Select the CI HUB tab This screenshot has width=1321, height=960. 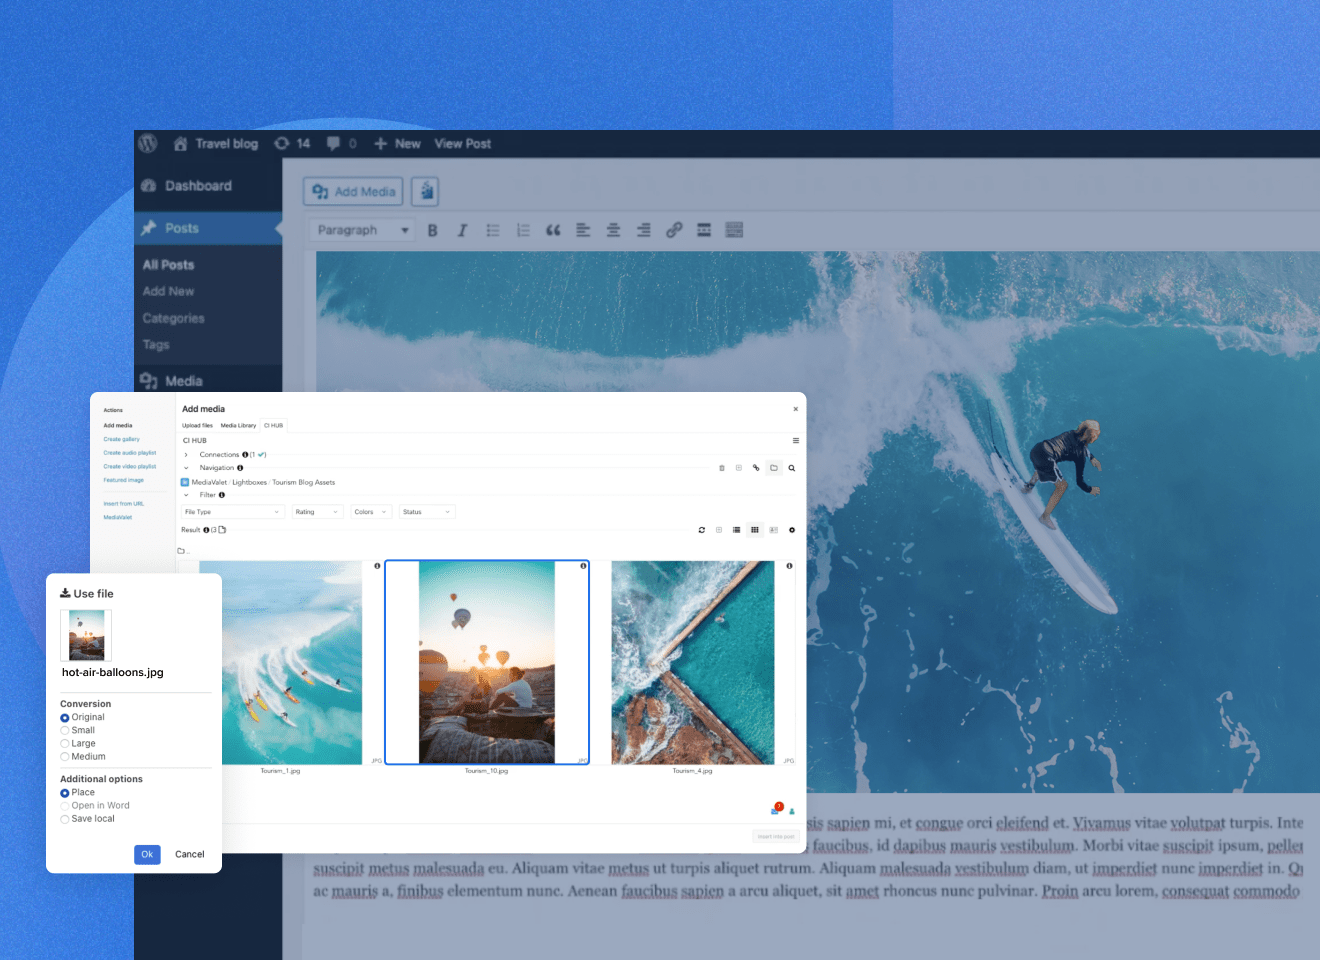click(273, 426)
